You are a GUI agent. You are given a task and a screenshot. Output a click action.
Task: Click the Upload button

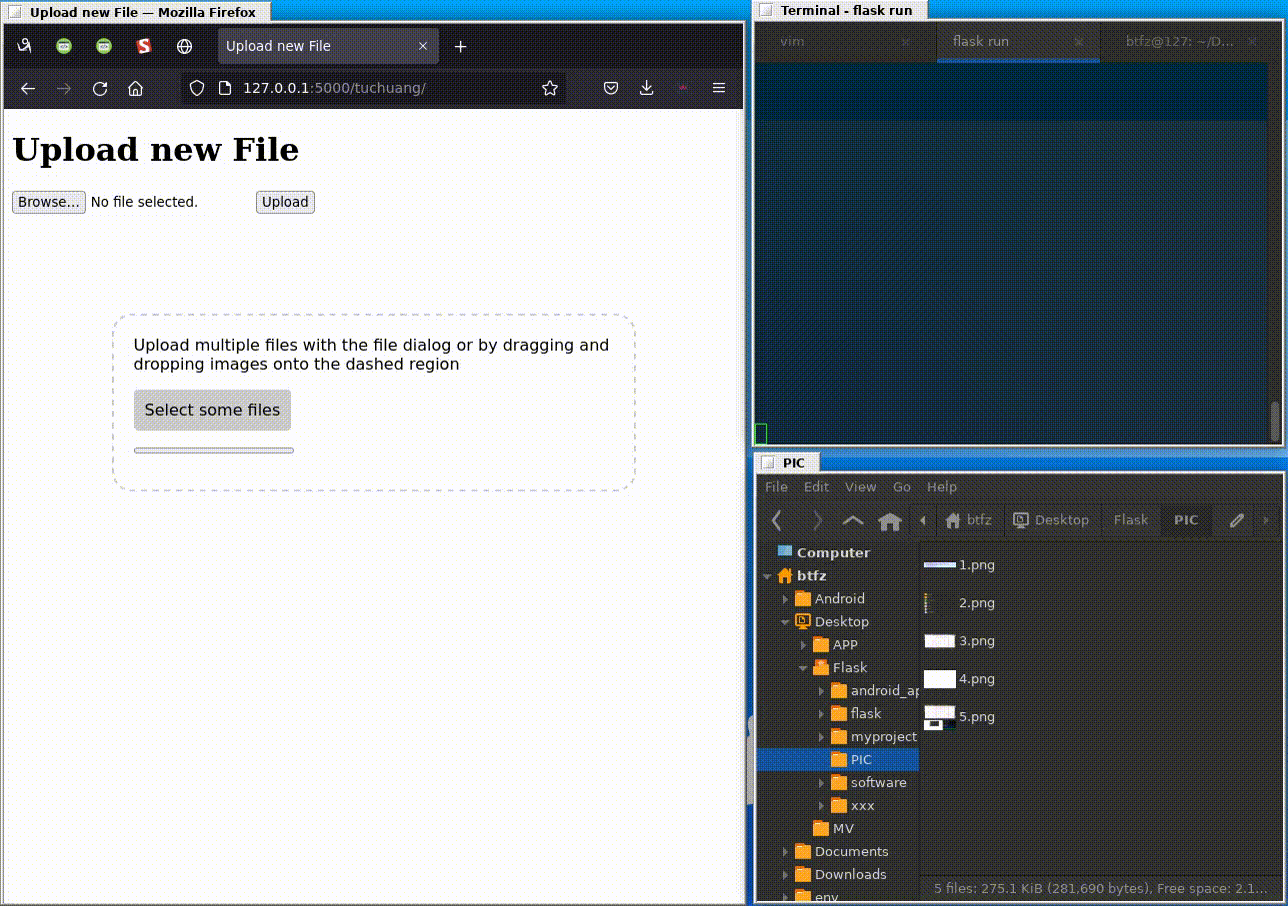285,202
